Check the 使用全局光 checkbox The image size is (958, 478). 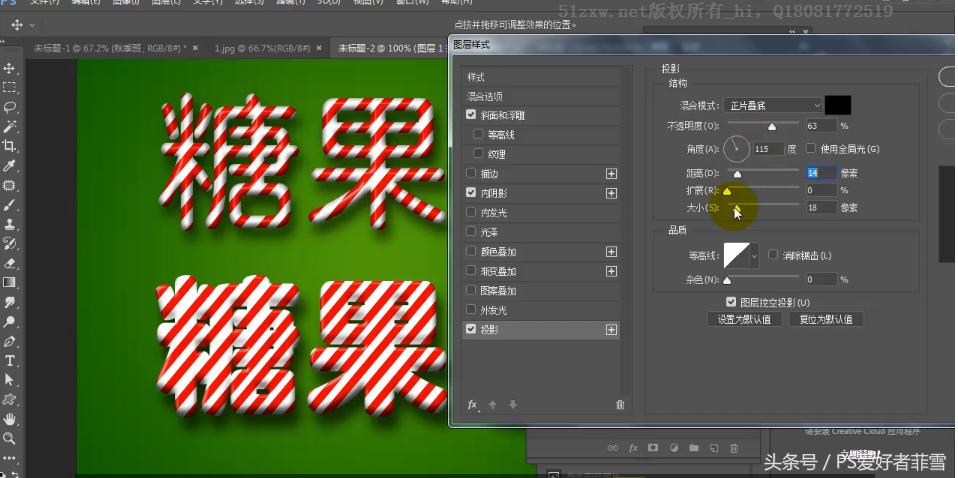coord(811,148)
